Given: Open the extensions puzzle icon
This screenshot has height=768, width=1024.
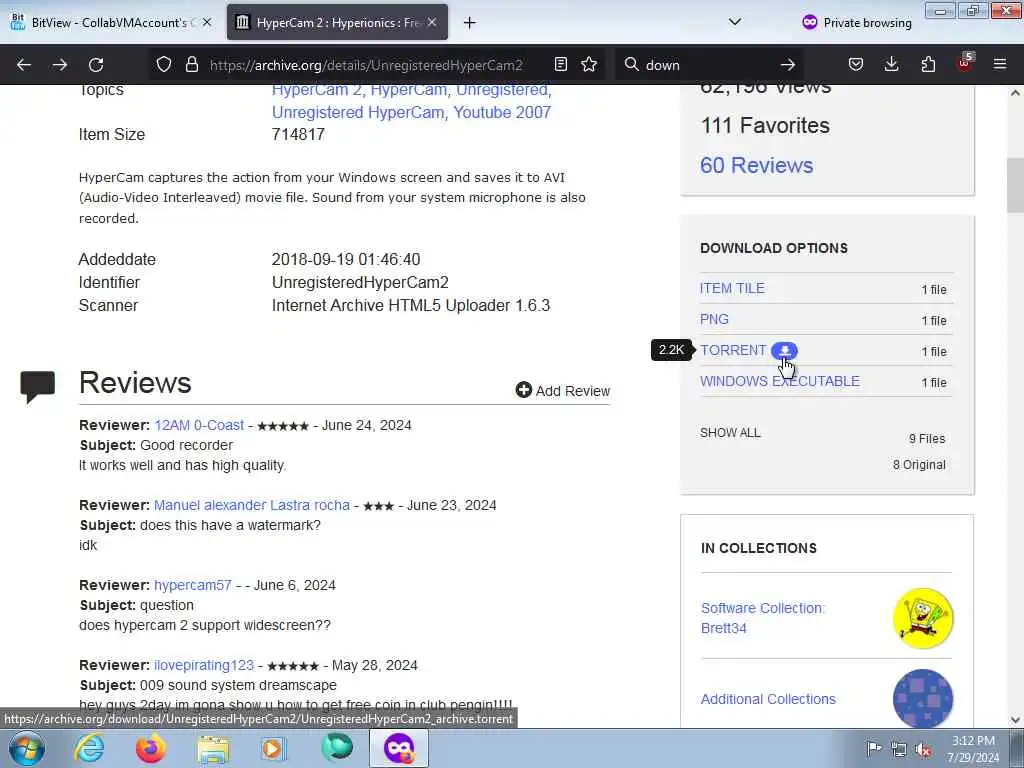Looking at the screenshot, I should 928,65.
